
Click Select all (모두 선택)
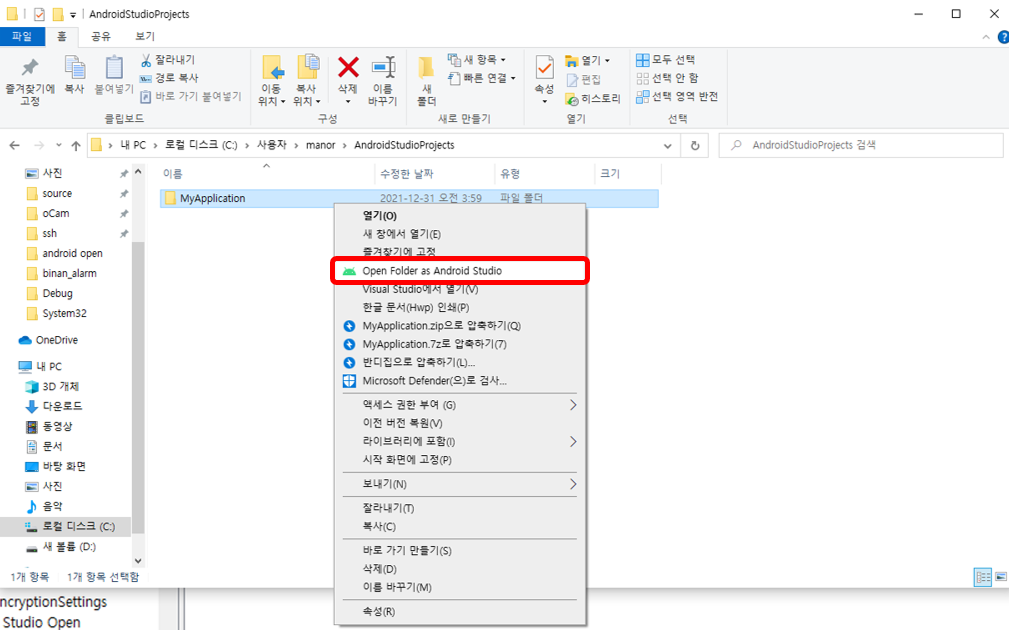(x=666, y=60)
